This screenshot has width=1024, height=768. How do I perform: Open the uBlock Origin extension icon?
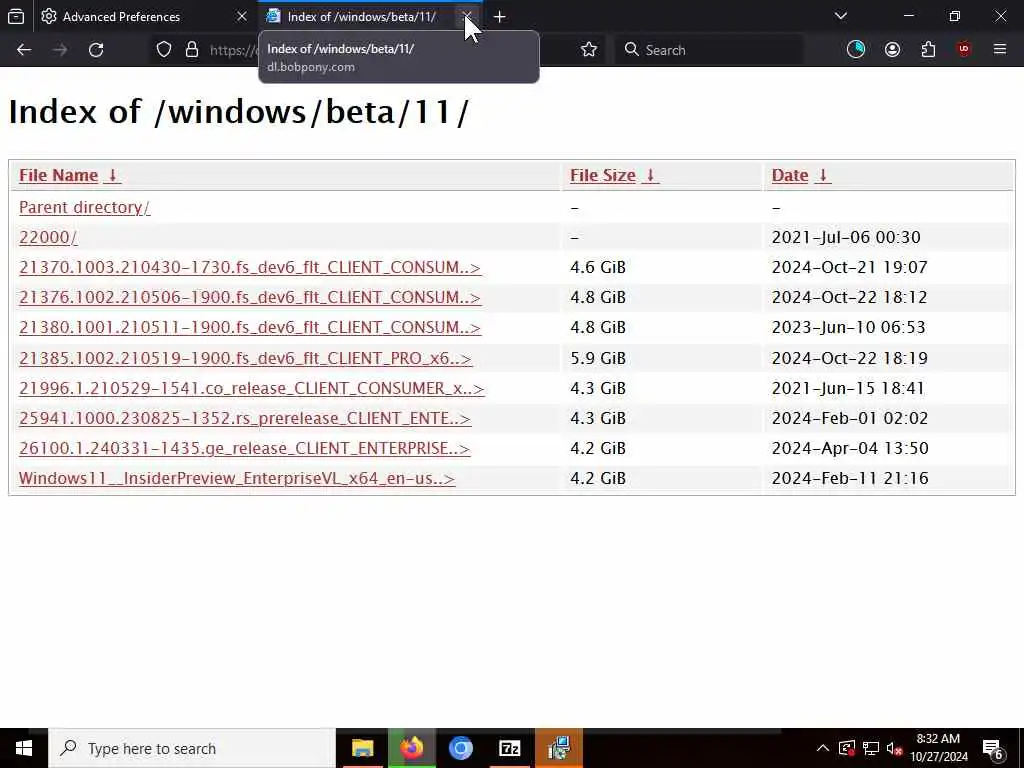pos(964,50)
